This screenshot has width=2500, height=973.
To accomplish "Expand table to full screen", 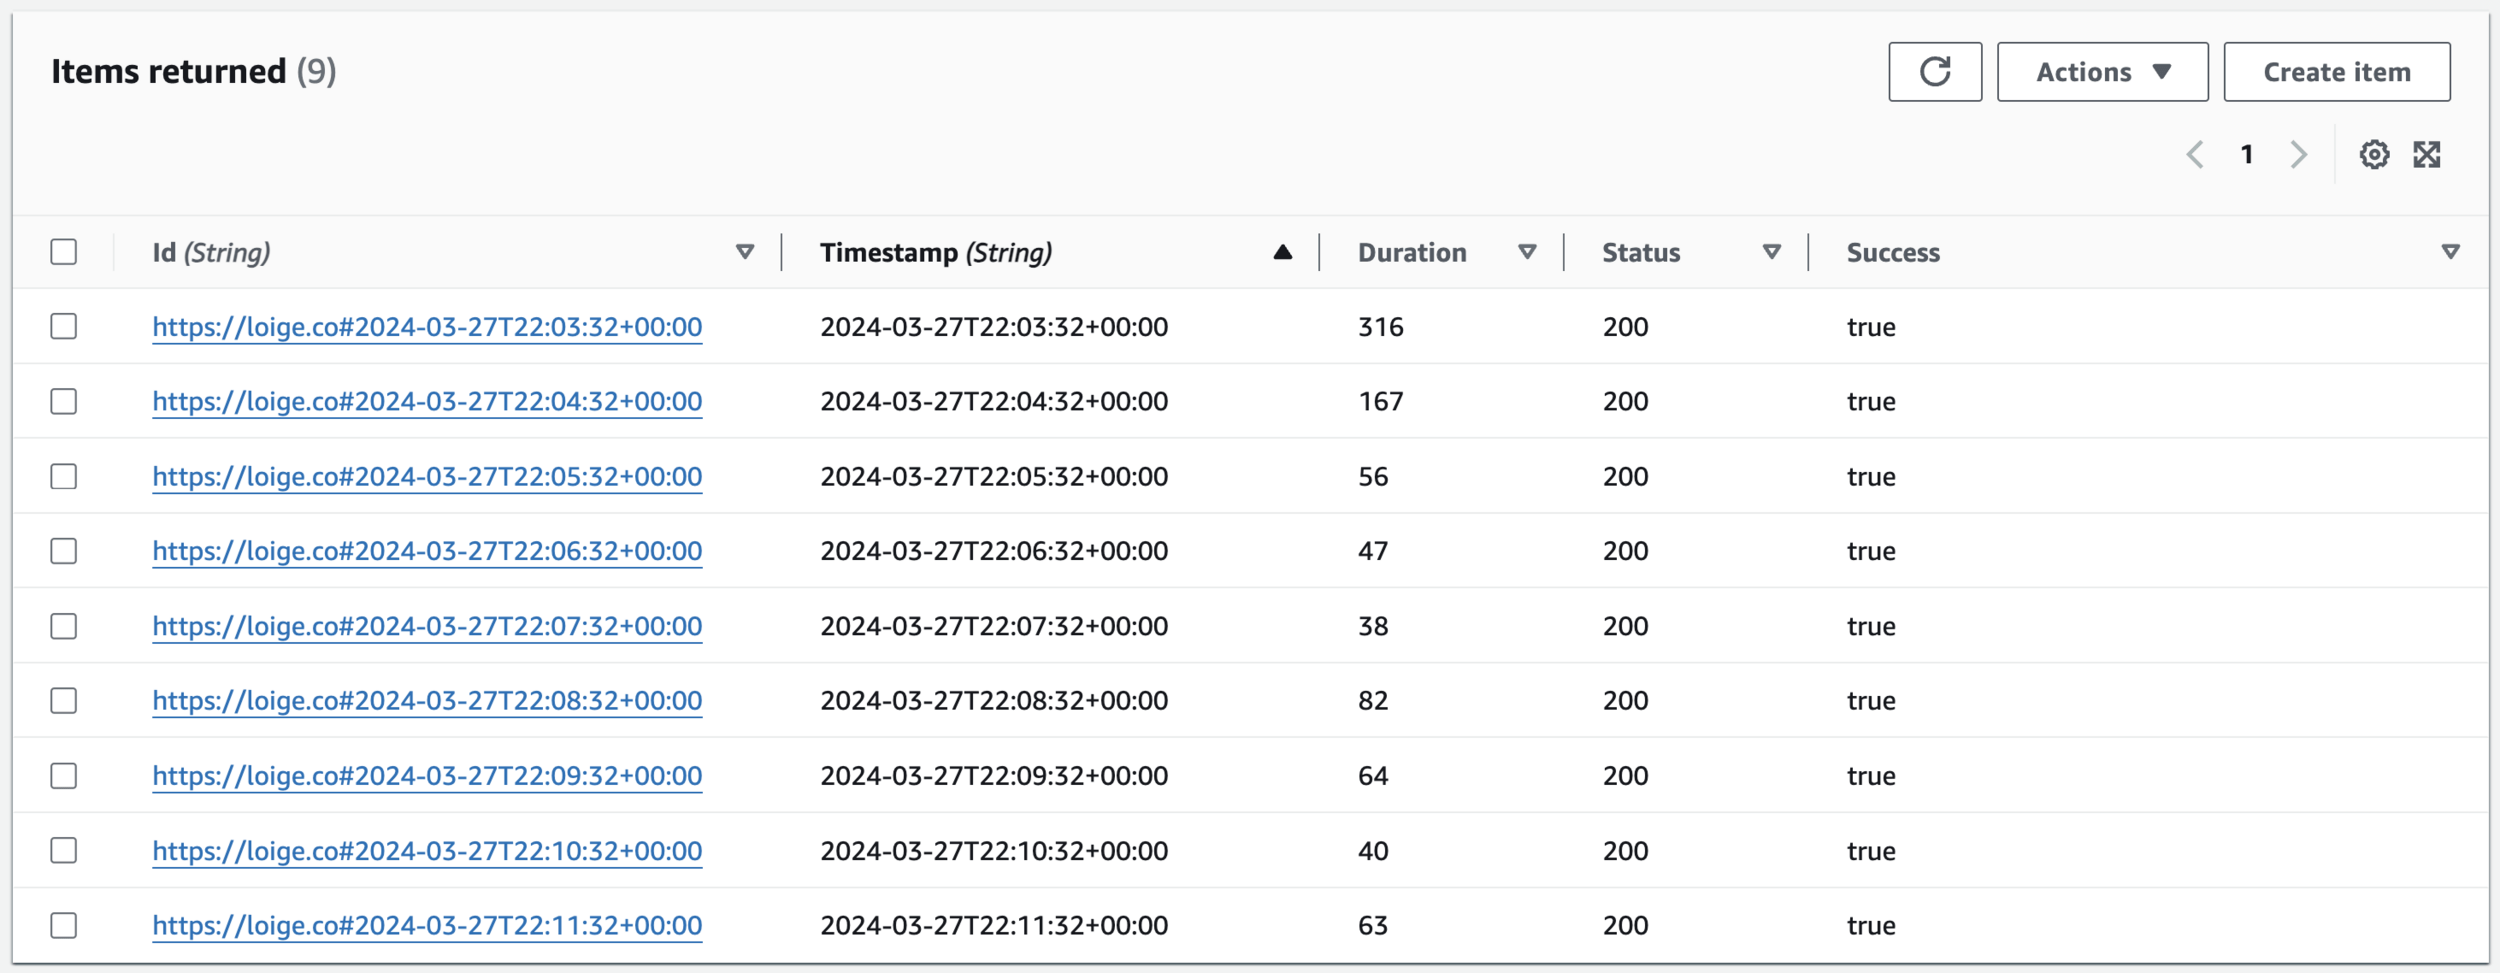I will 2427,155.
